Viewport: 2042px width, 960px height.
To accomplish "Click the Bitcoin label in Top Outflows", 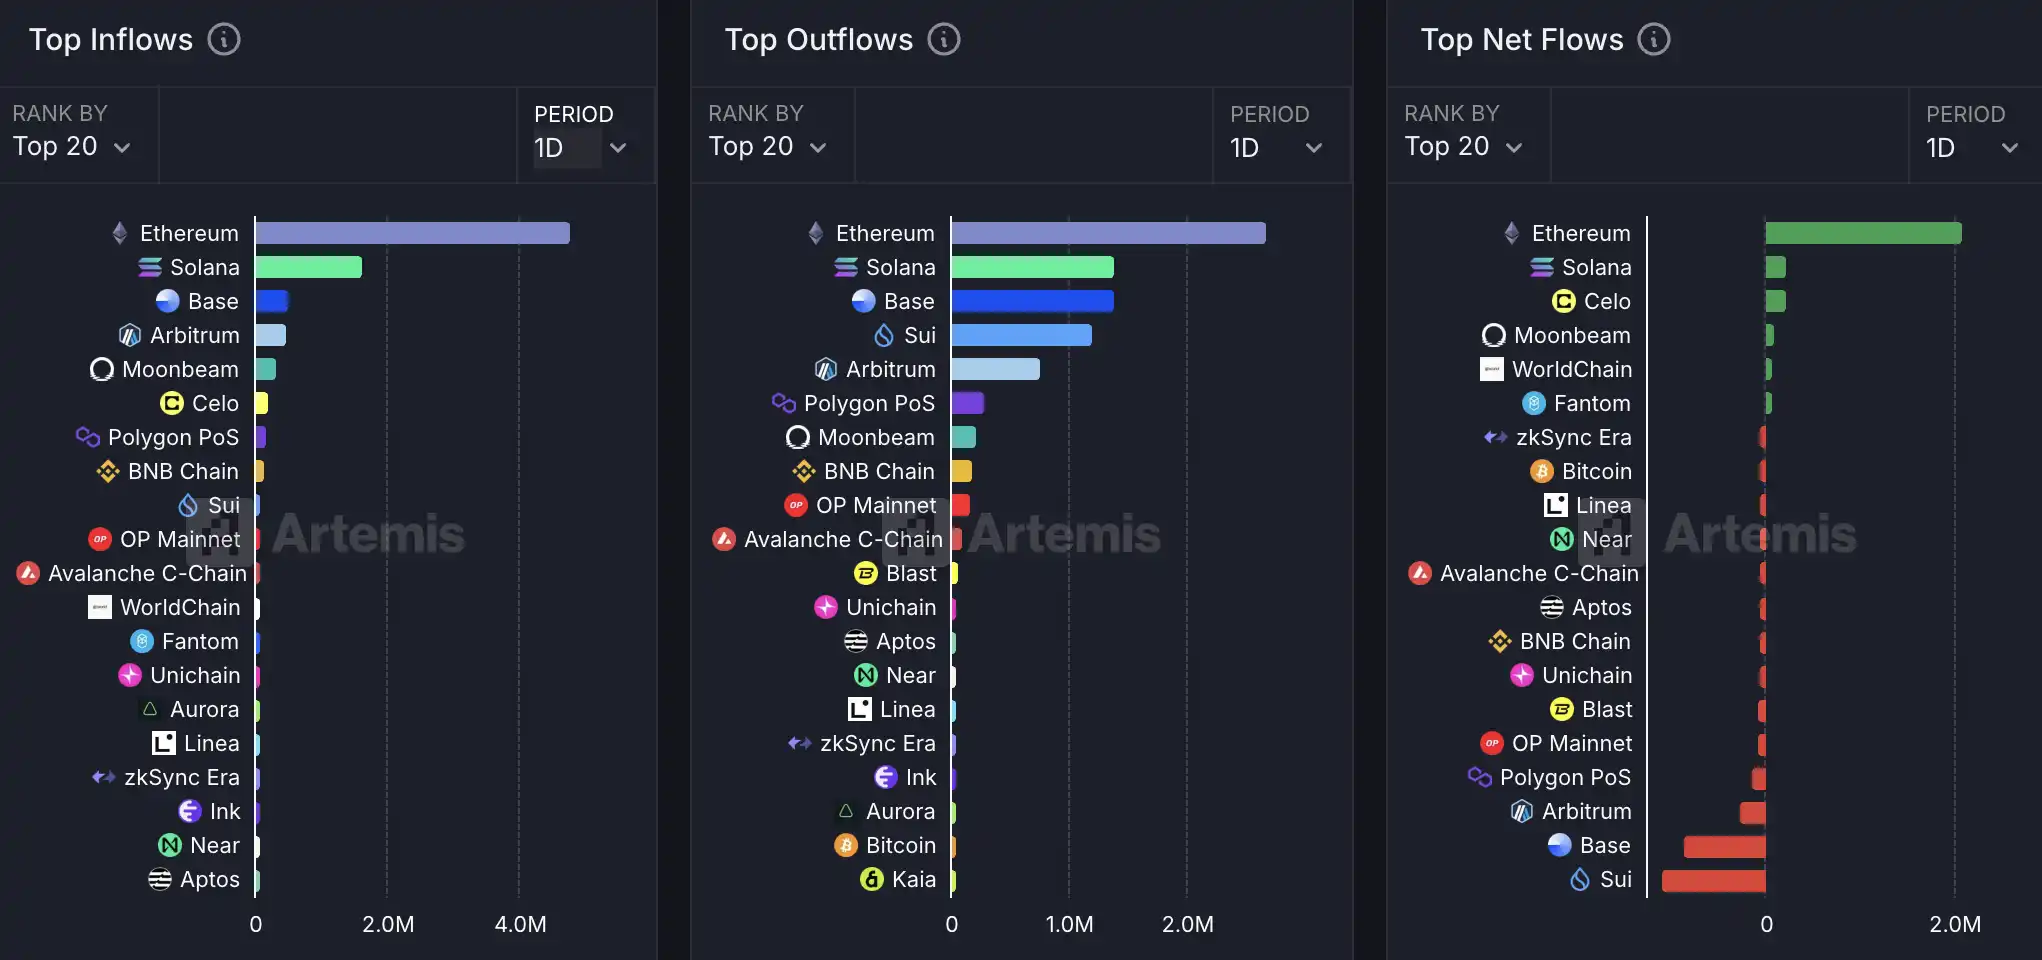I will coord(901,845).
